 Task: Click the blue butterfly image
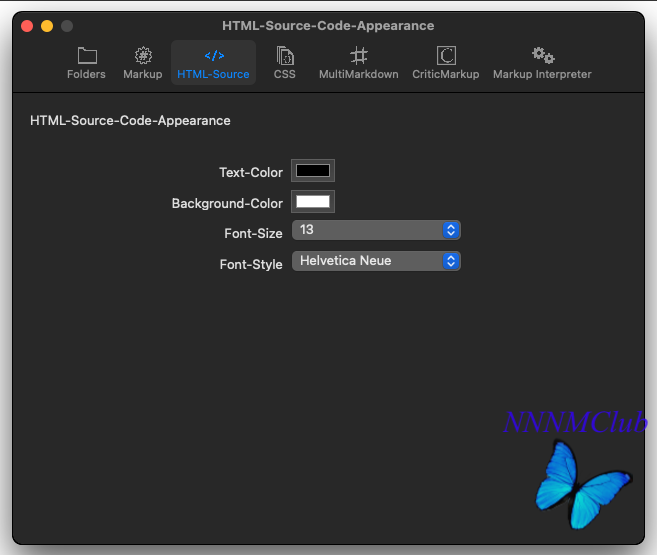[x=582, y=484]
